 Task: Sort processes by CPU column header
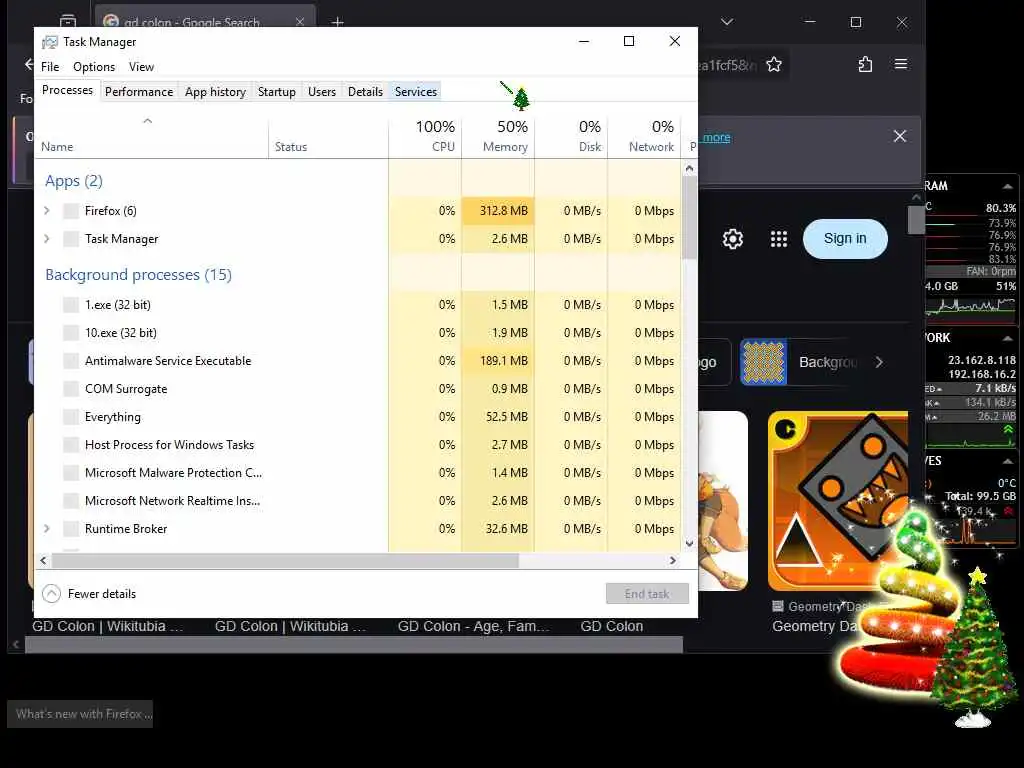pos(425,136)
